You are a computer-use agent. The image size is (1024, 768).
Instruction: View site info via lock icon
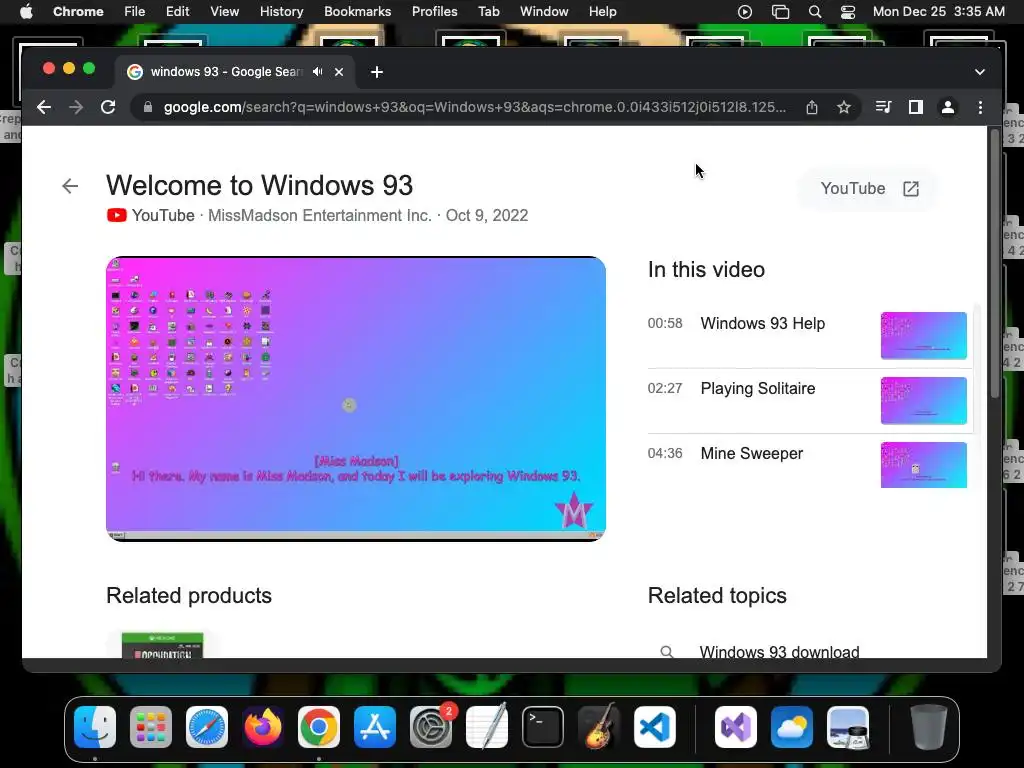(x=148, y=107)
